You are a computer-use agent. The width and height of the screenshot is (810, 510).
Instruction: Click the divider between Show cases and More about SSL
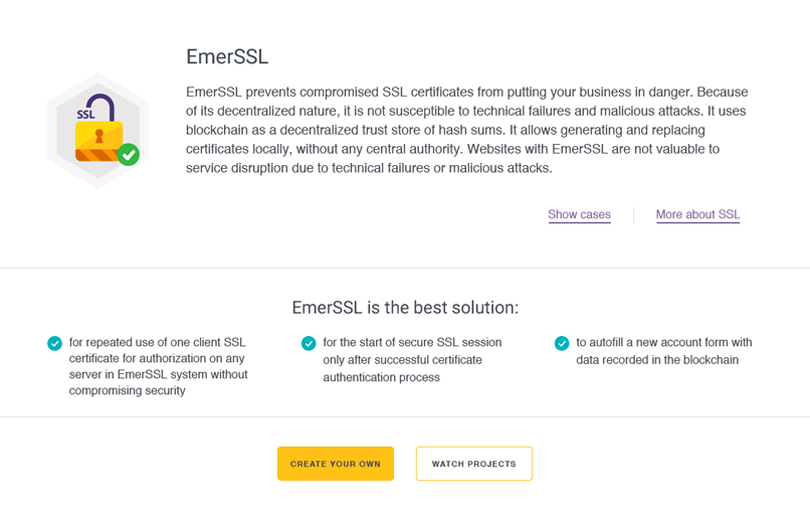click(633, 215)
